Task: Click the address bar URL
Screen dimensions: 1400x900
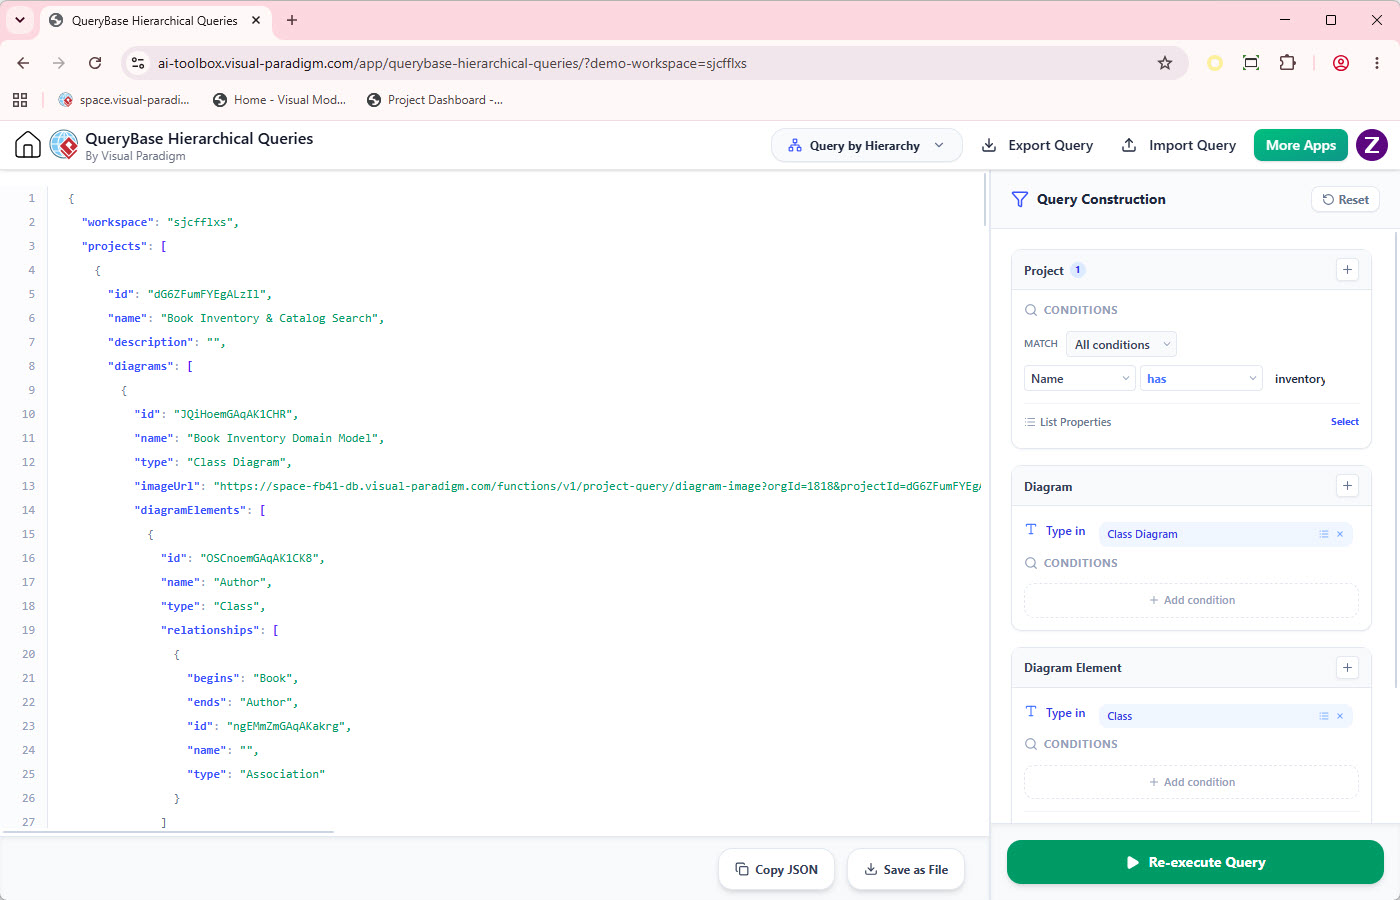Action: click(x=452, y=63)
